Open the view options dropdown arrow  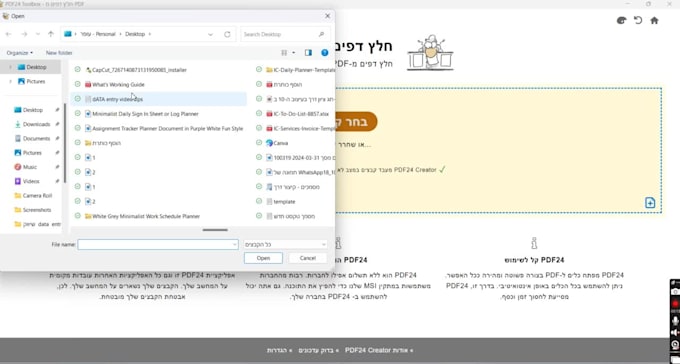click(294, 53)
